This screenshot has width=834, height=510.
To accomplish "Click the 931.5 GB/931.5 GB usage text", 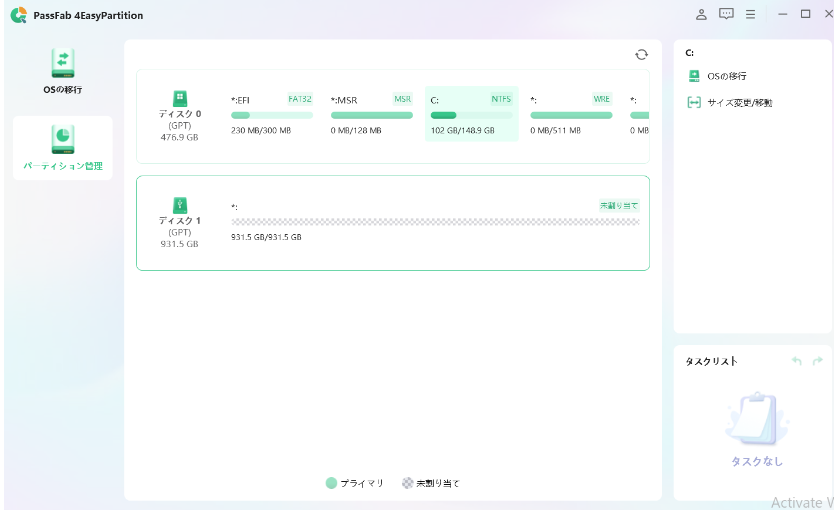I will pyautogui.click(x=266, y=237).
